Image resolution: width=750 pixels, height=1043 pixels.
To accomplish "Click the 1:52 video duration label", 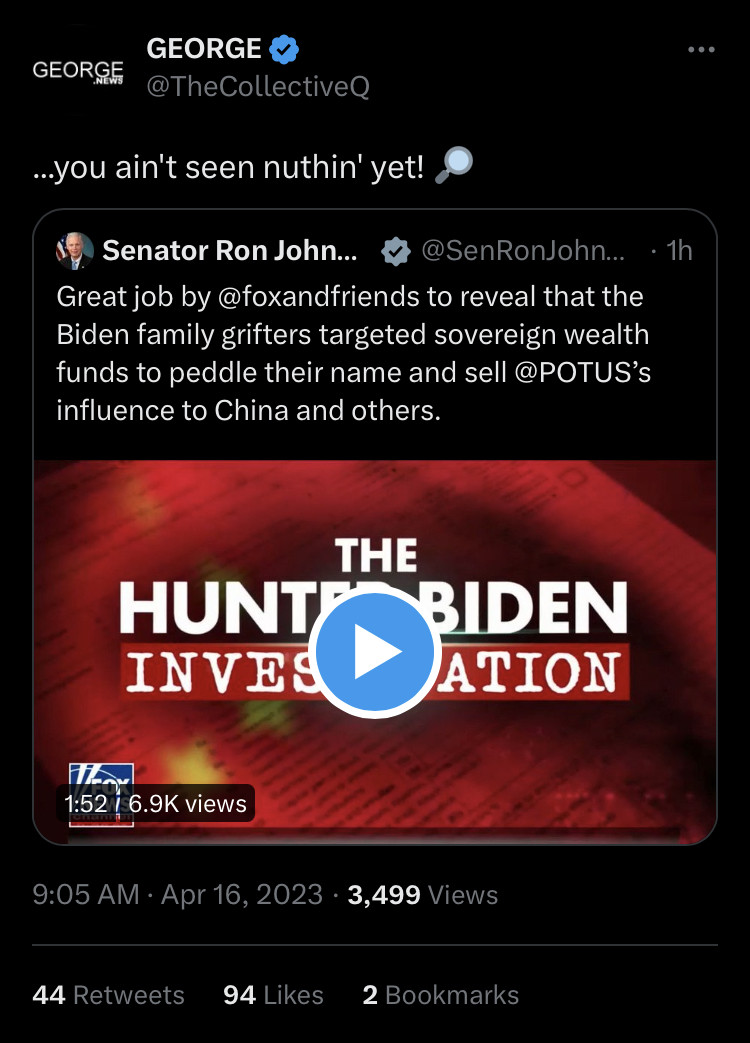I will 85,803.
